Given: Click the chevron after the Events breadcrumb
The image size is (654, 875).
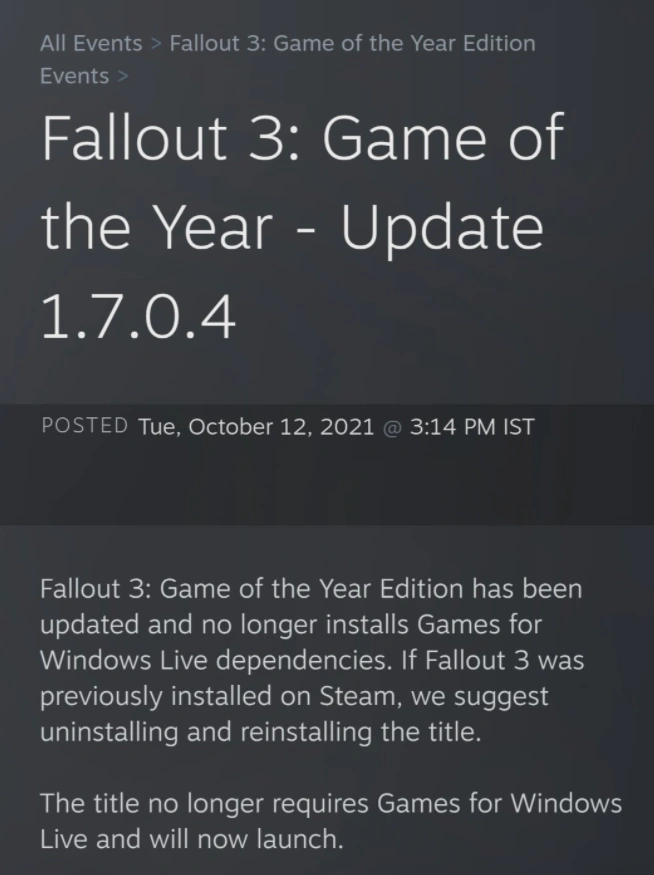Looking at the screenshot, I should click(123, 76).
